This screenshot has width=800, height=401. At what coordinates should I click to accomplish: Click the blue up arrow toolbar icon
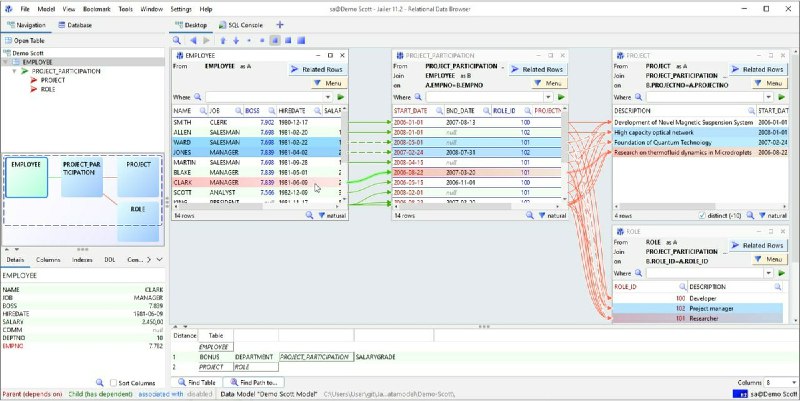(x=223, y=40)
